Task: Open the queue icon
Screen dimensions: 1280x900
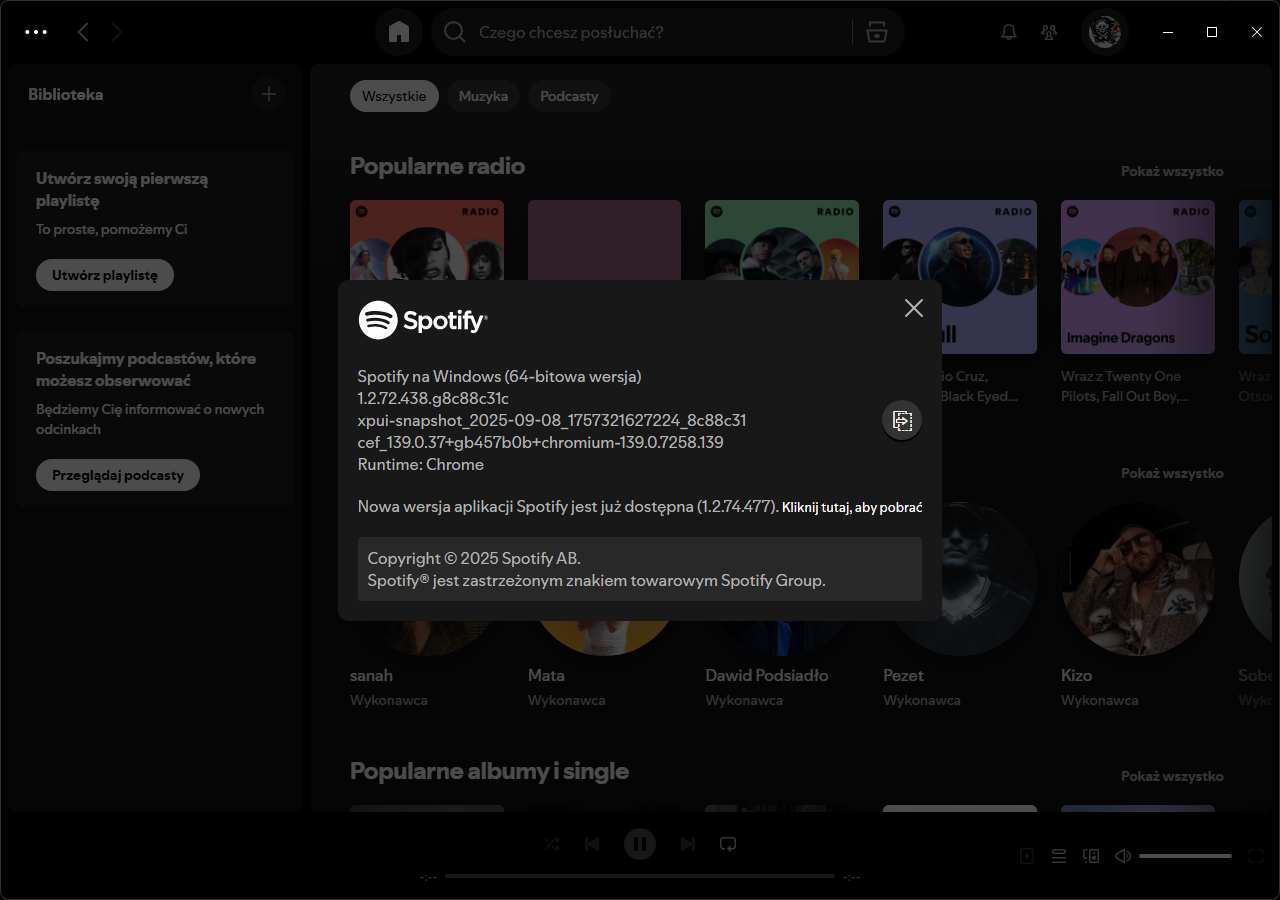Action: pos(1058,856)
